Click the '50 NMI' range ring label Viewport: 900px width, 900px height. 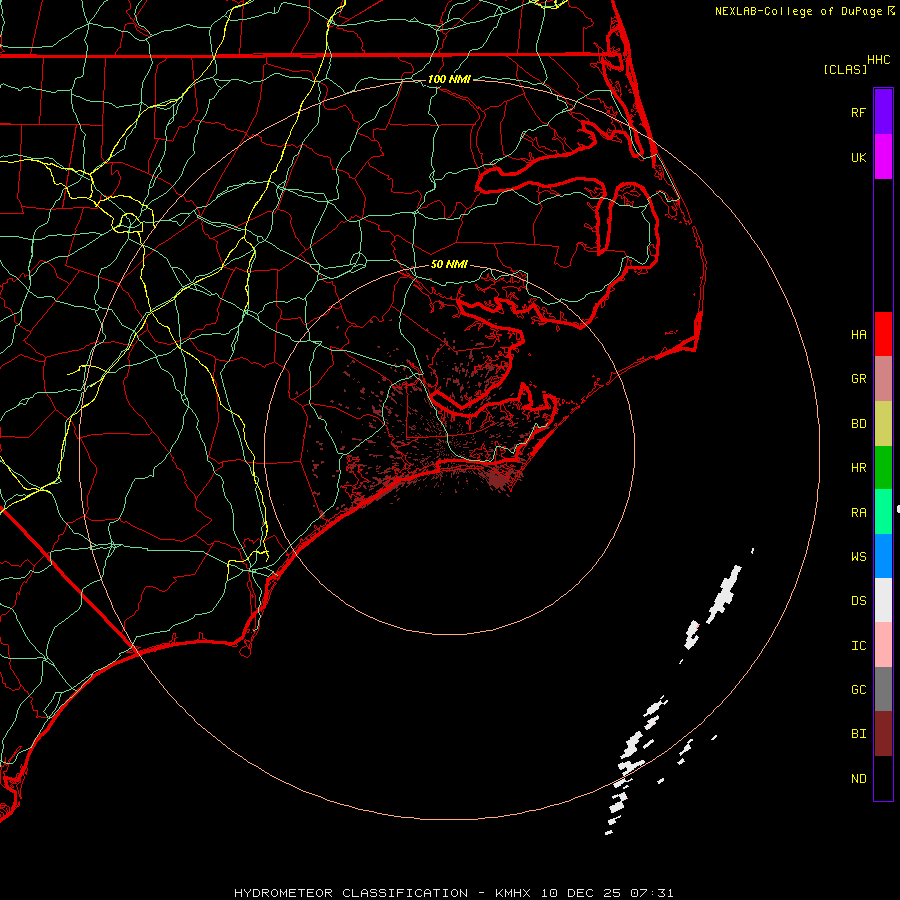coord(449,264)
